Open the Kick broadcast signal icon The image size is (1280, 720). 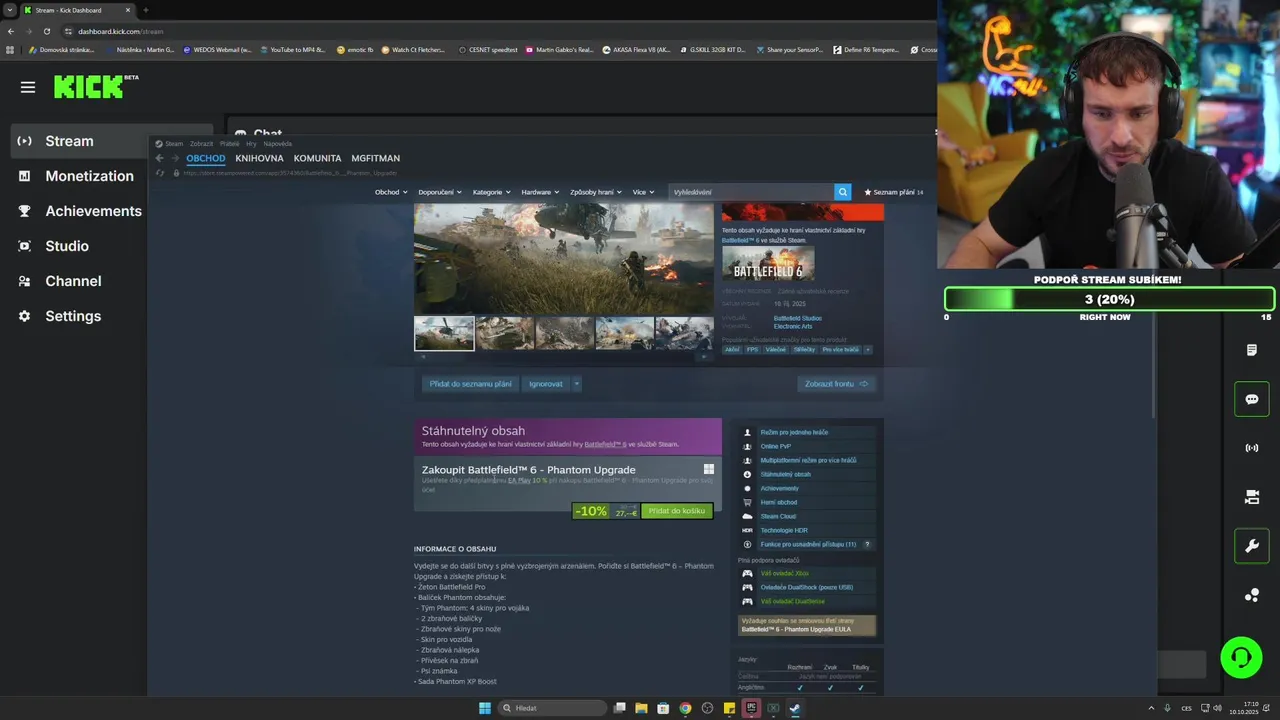(1252, 448)
